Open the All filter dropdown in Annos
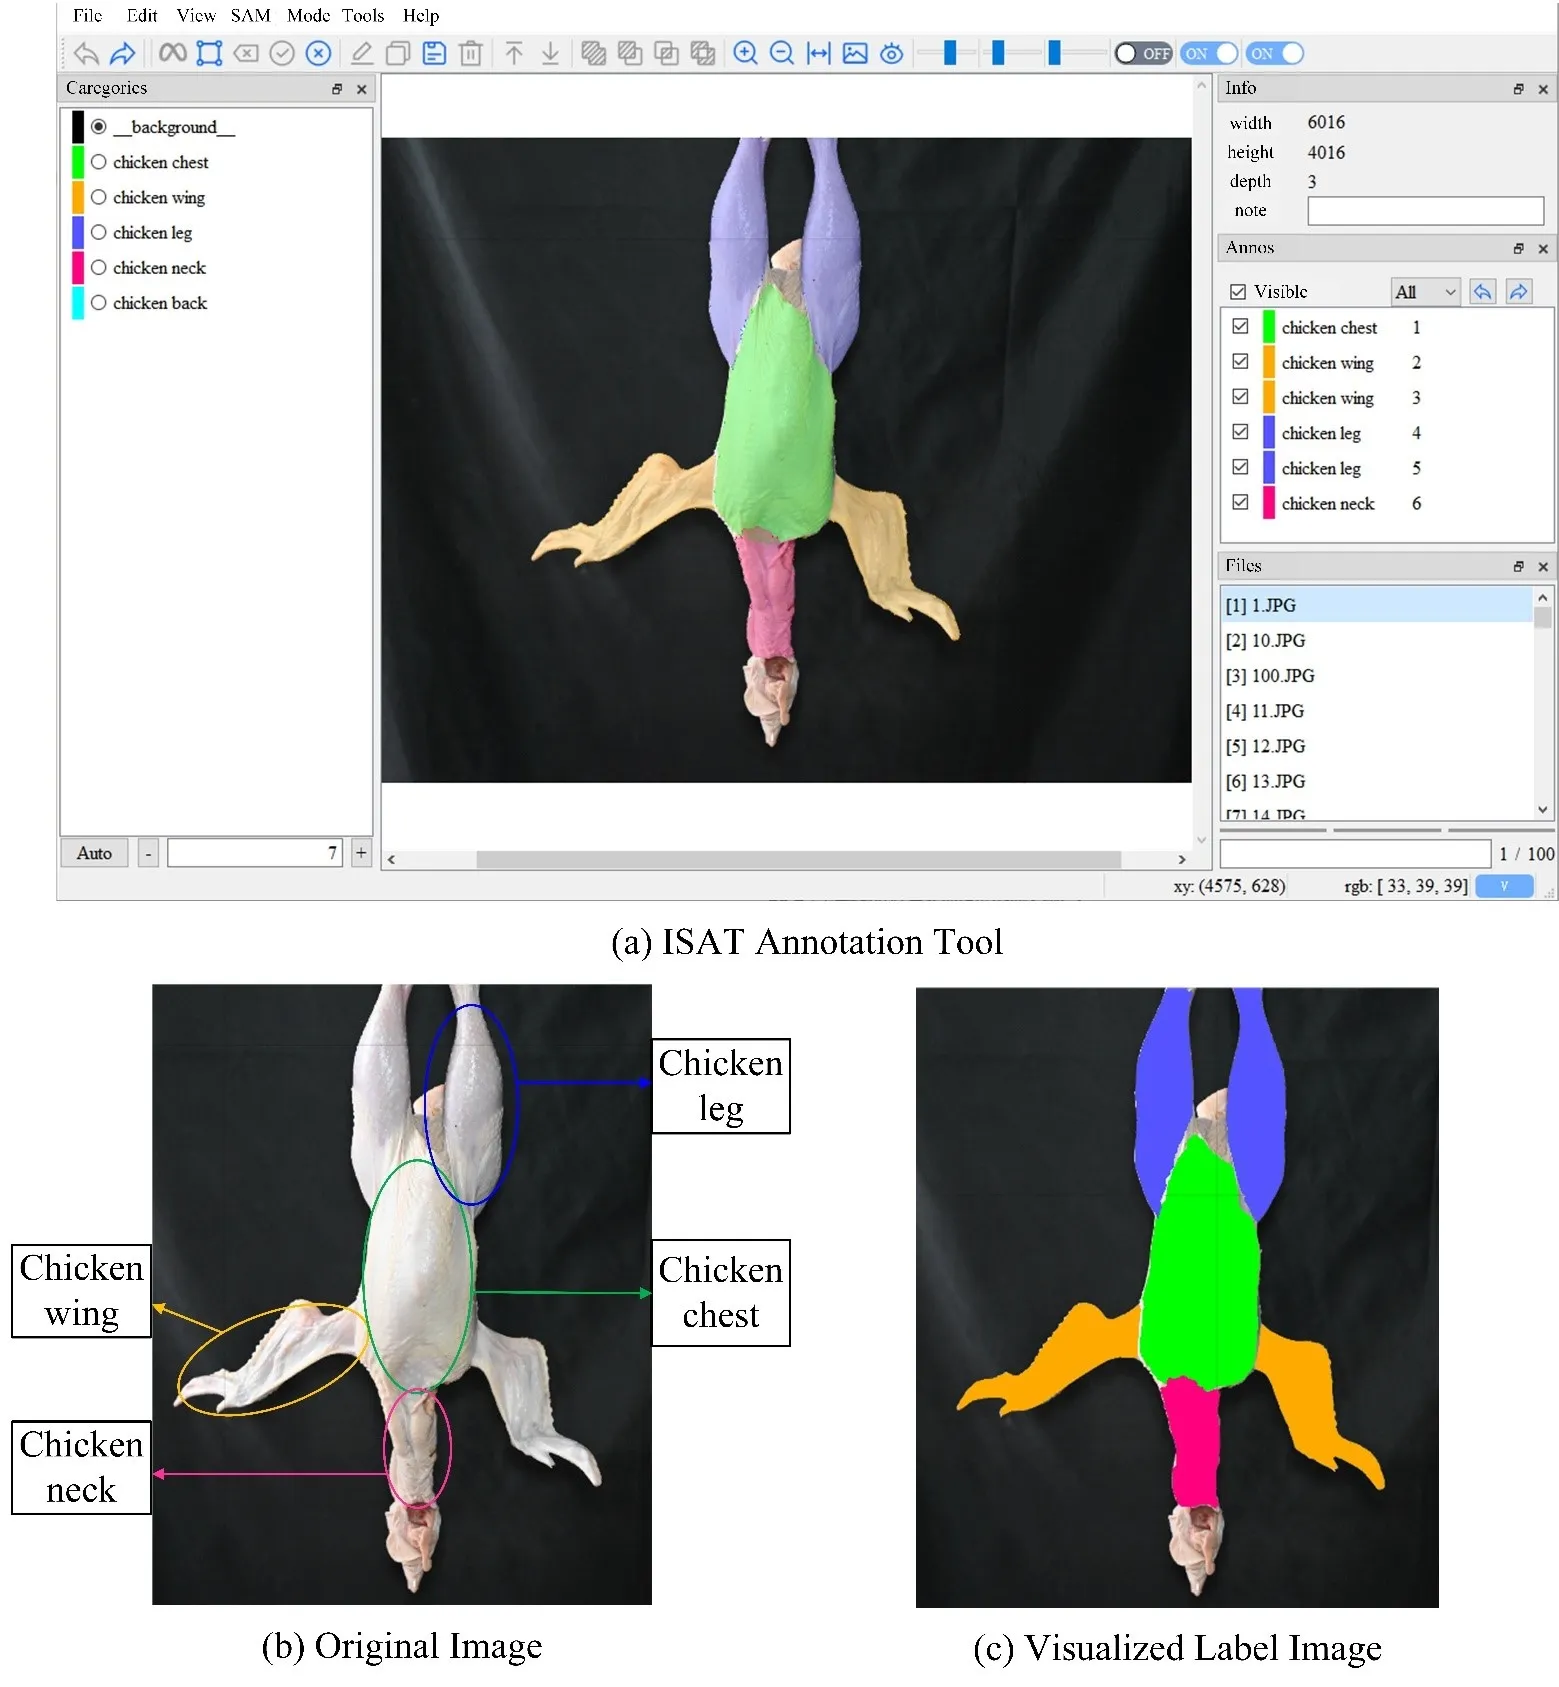 pyautogui.click(x=1425, y=292)
